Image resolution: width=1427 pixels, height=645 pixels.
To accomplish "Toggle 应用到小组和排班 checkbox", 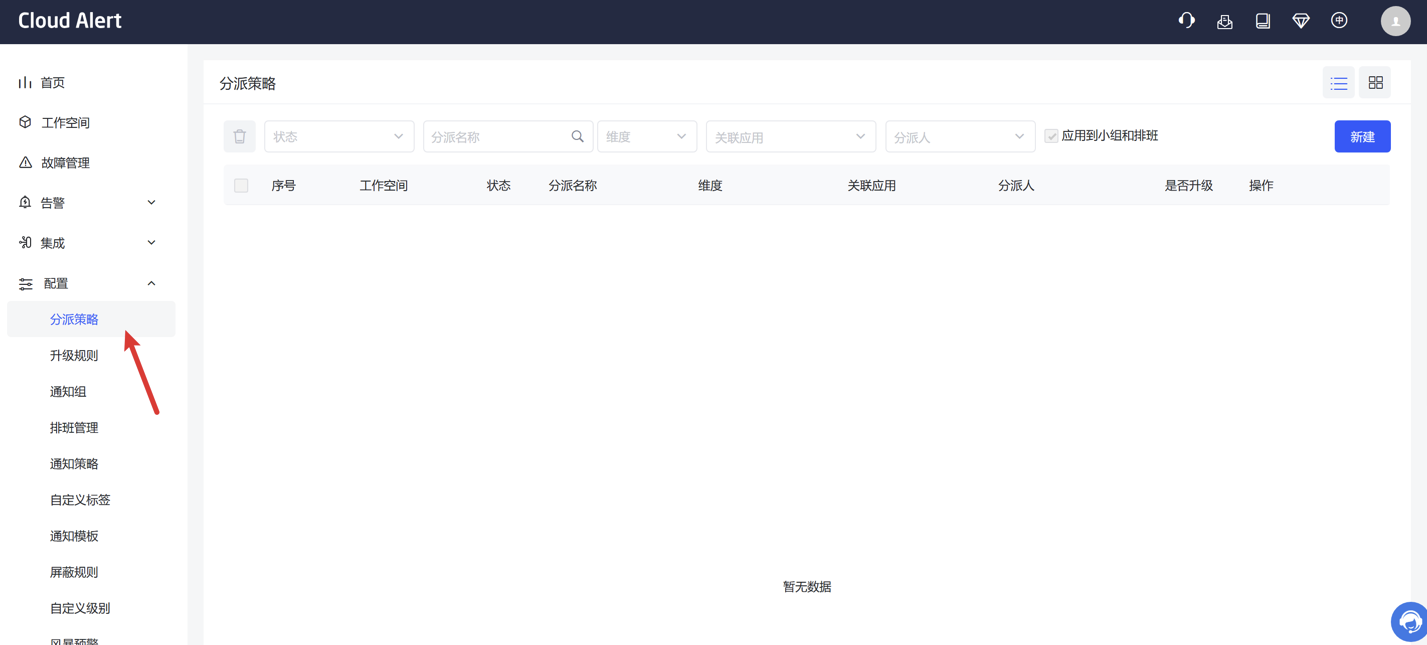I will pyautogui.click(x=1051, y=136).
